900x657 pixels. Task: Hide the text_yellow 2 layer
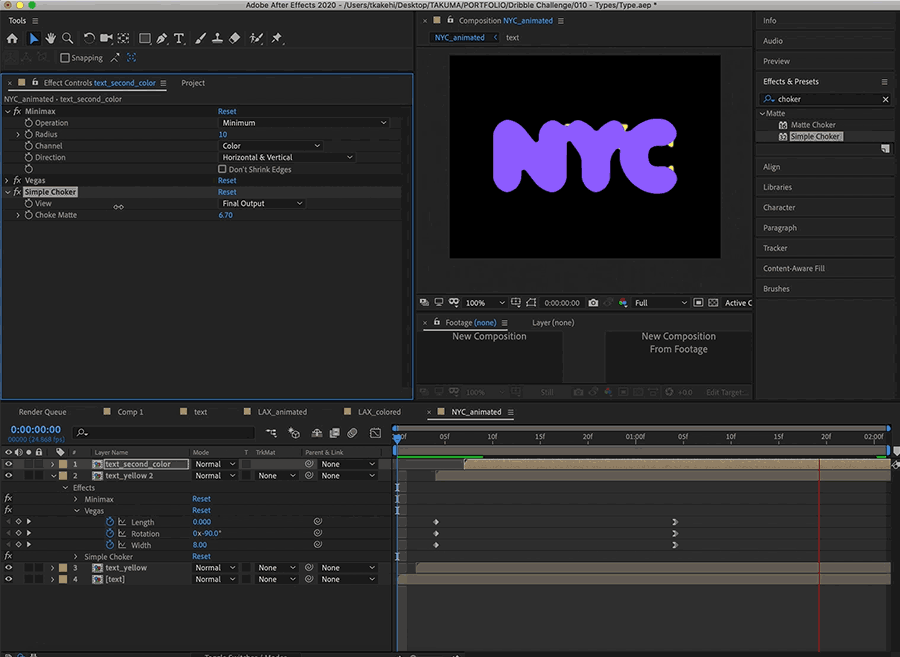(8, 476)
